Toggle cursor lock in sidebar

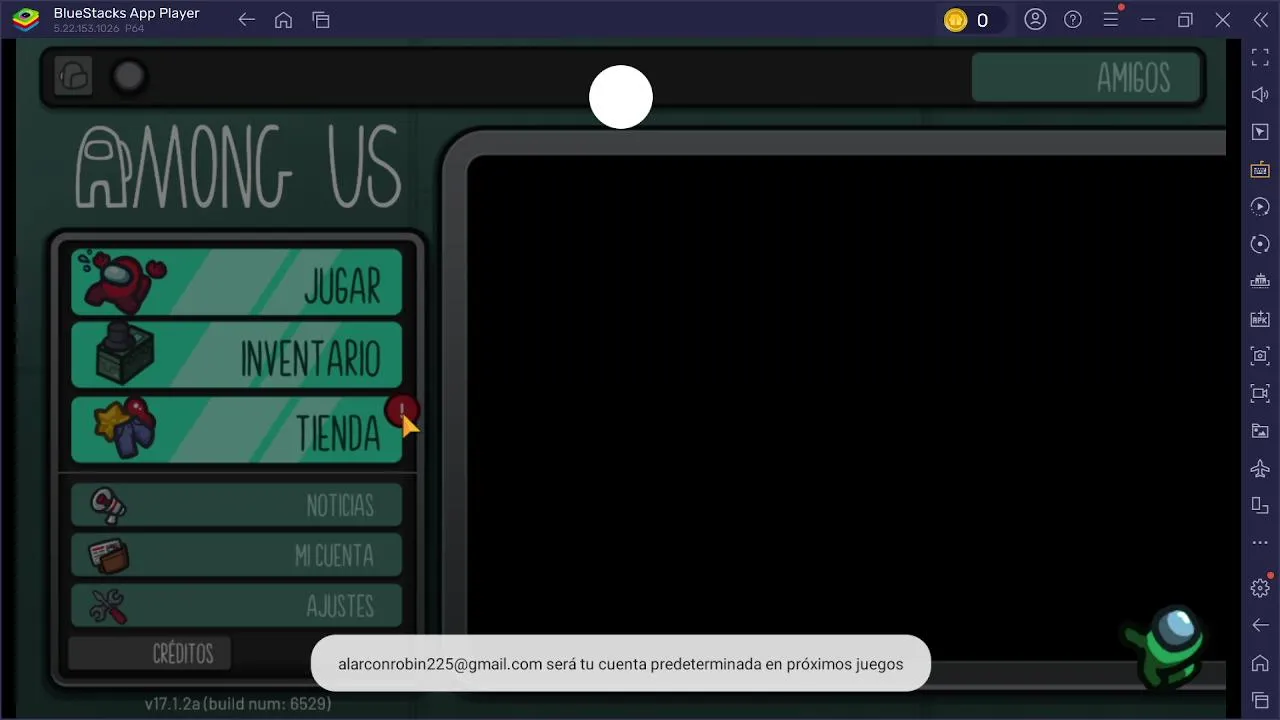pyautogui.click(x=1260, y=132)
